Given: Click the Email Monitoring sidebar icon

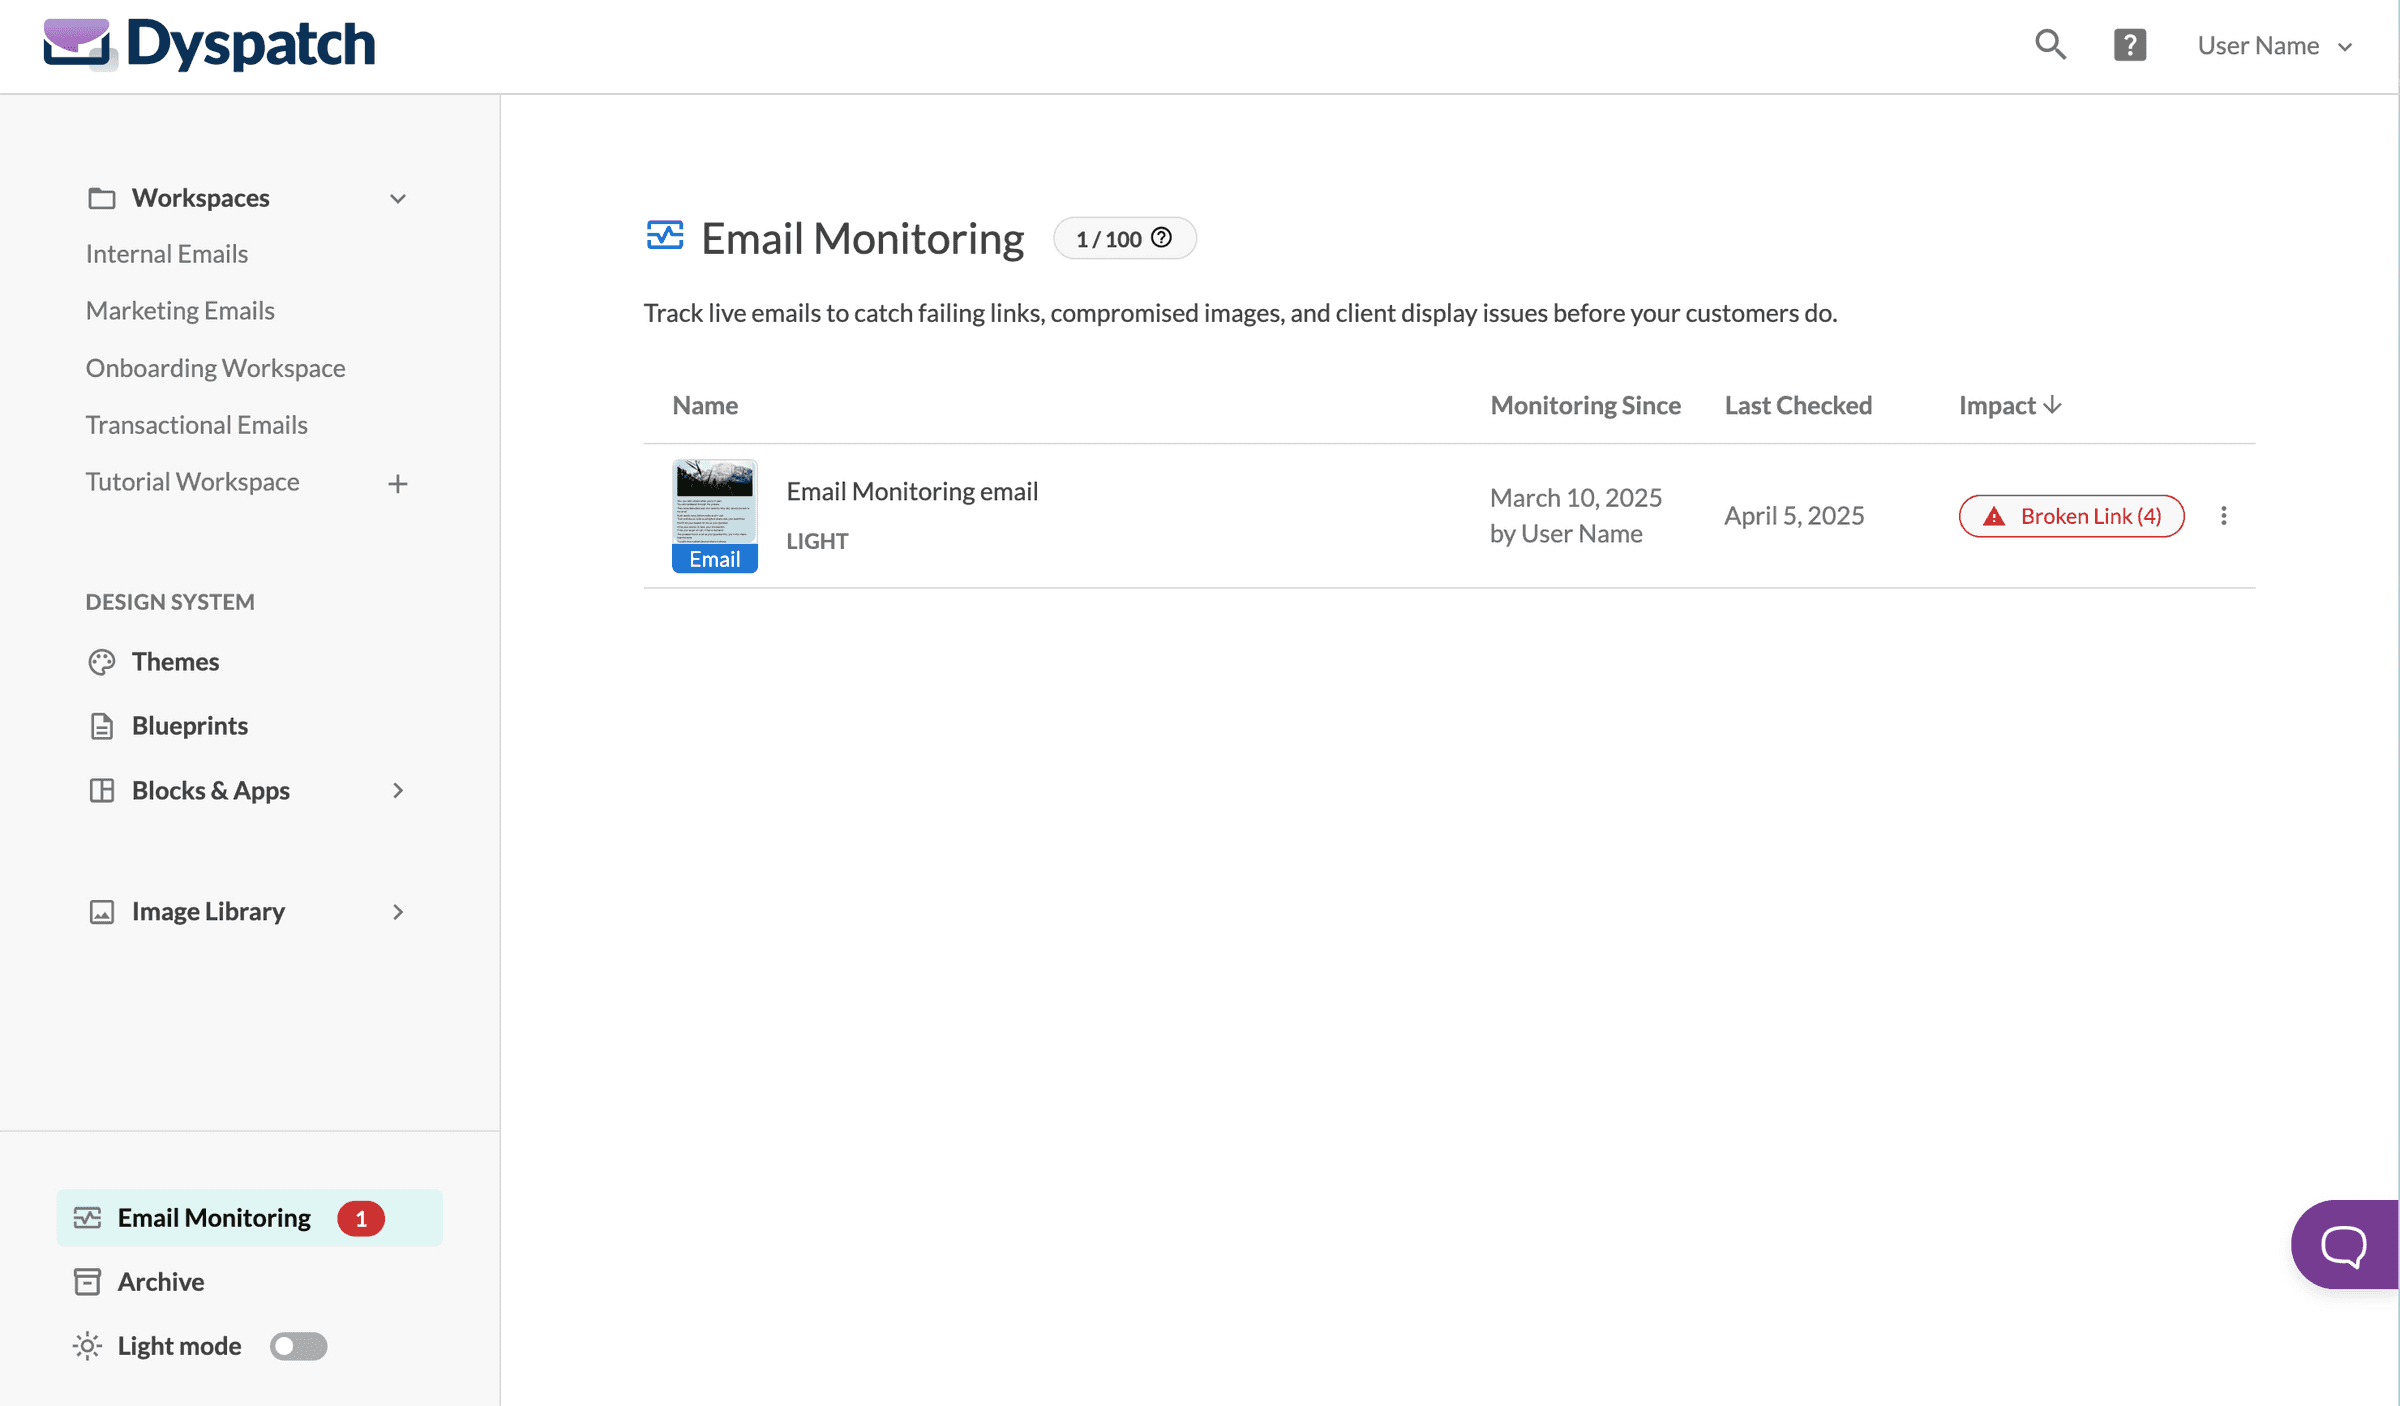Looking at the screenshot, I should (87, 1217).
